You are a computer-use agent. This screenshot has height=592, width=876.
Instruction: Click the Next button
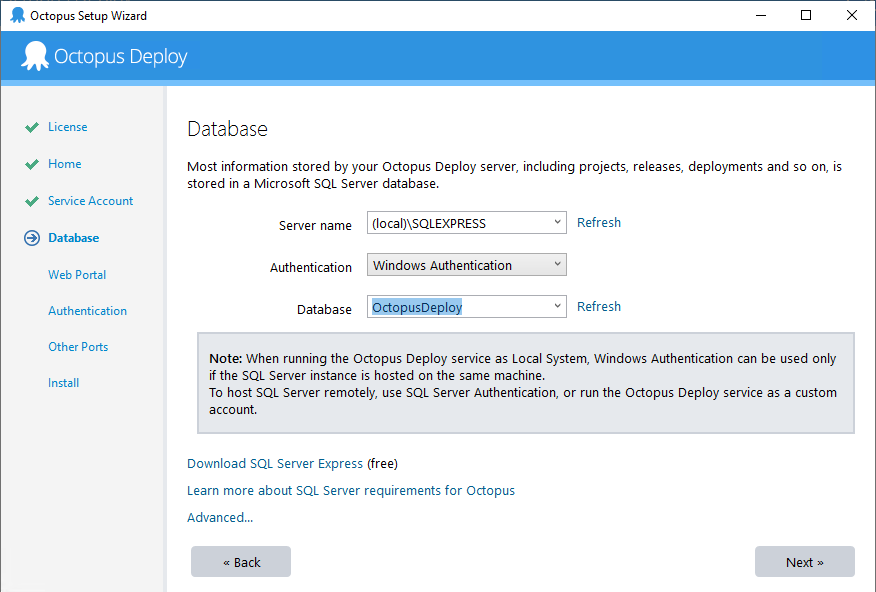click(x=804, y=562)
